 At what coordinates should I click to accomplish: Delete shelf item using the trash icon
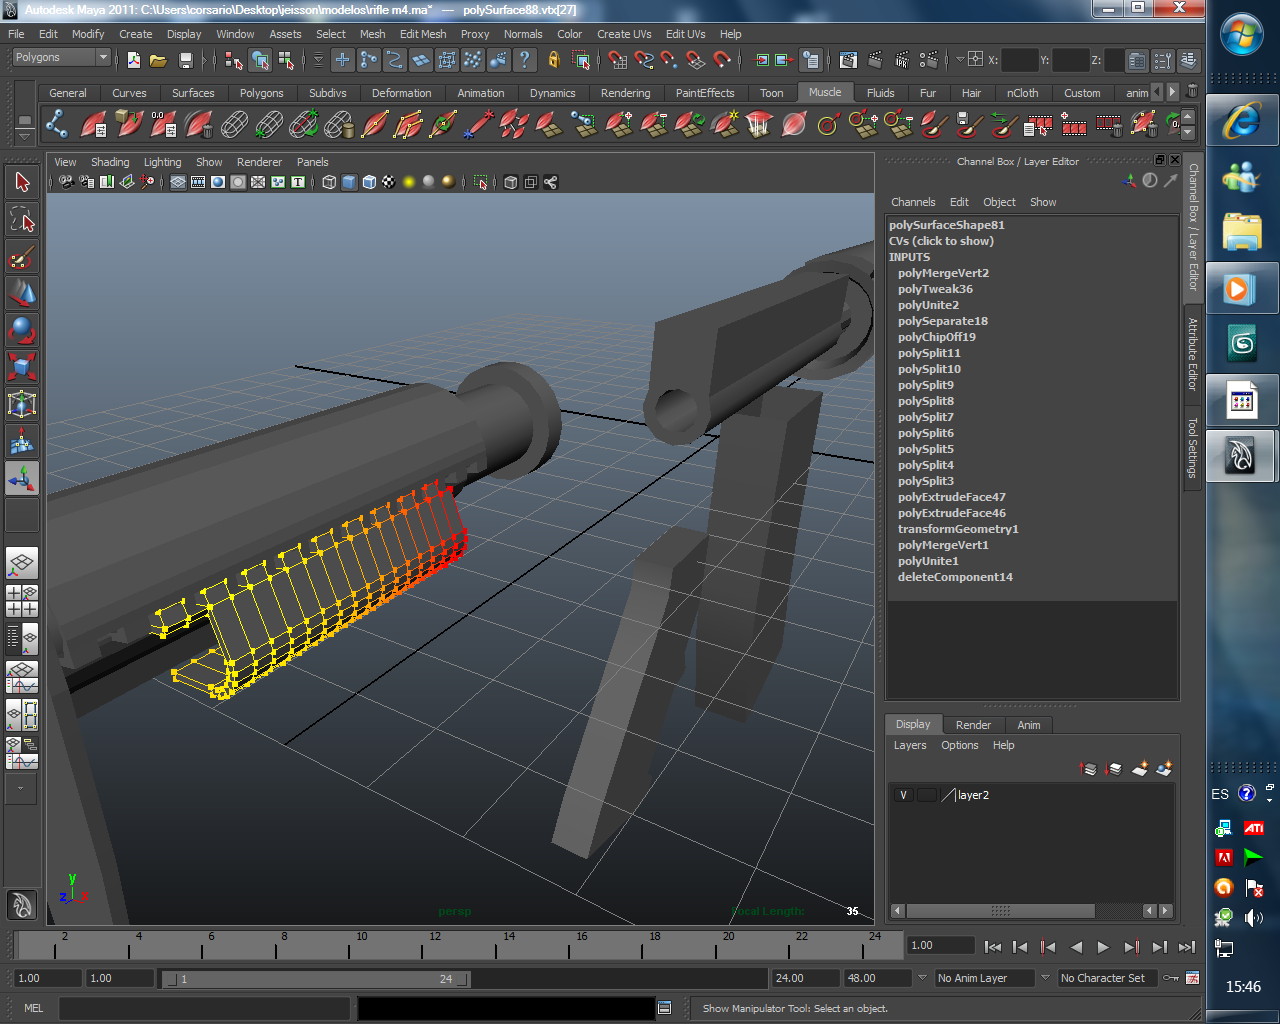(x=1192, y=91)
